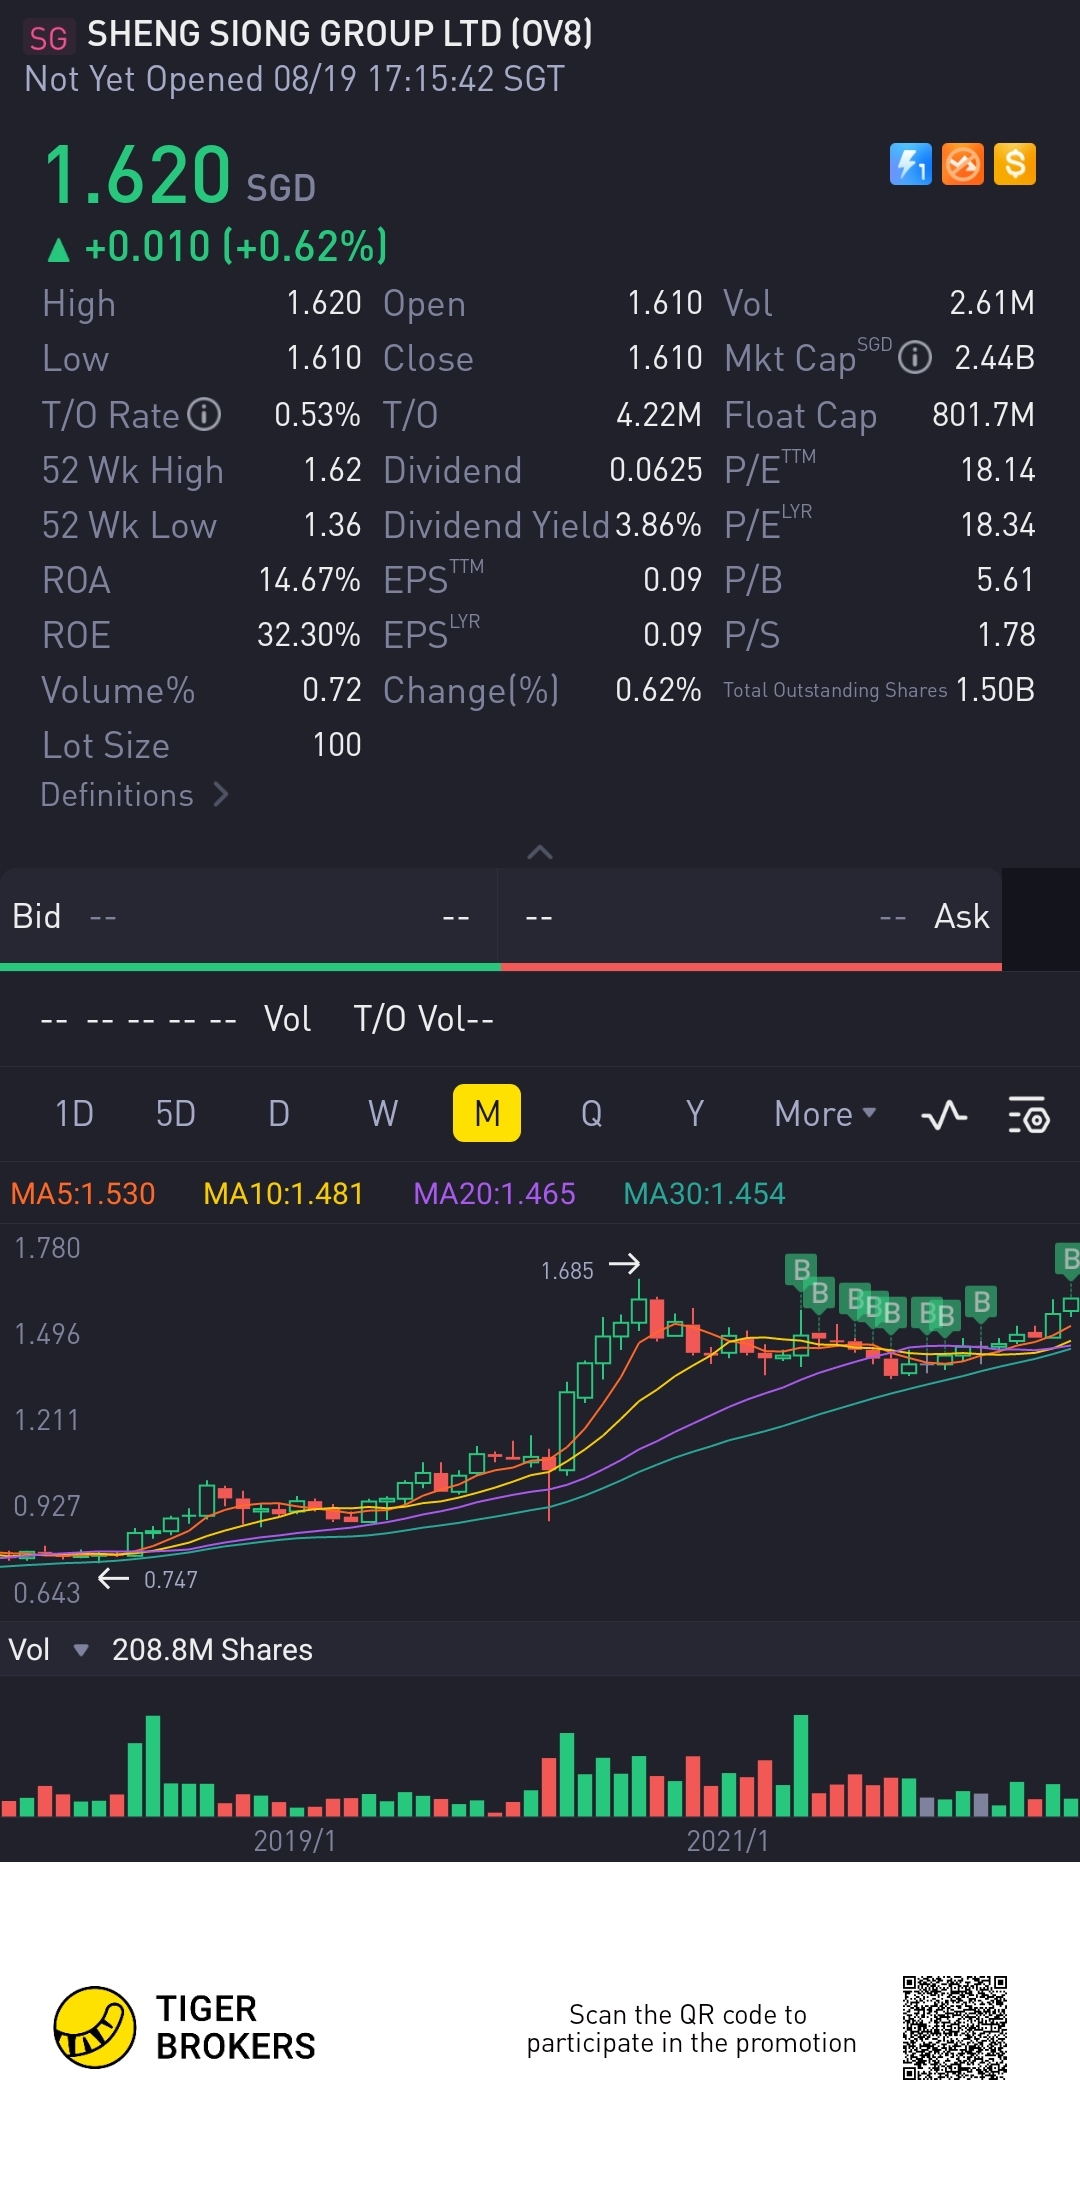Tap the Tiger Brokers logo
Screen dimensions: 1080x2194
tap(185, 2027)
